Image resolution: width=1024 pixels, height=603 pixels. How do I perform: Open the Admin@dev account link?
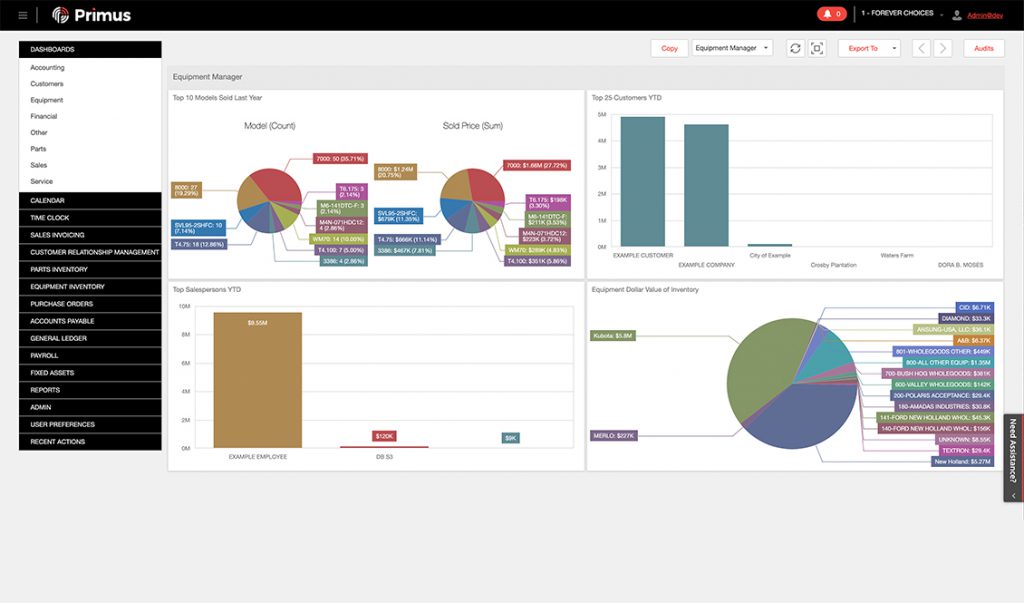coord(985,15)
